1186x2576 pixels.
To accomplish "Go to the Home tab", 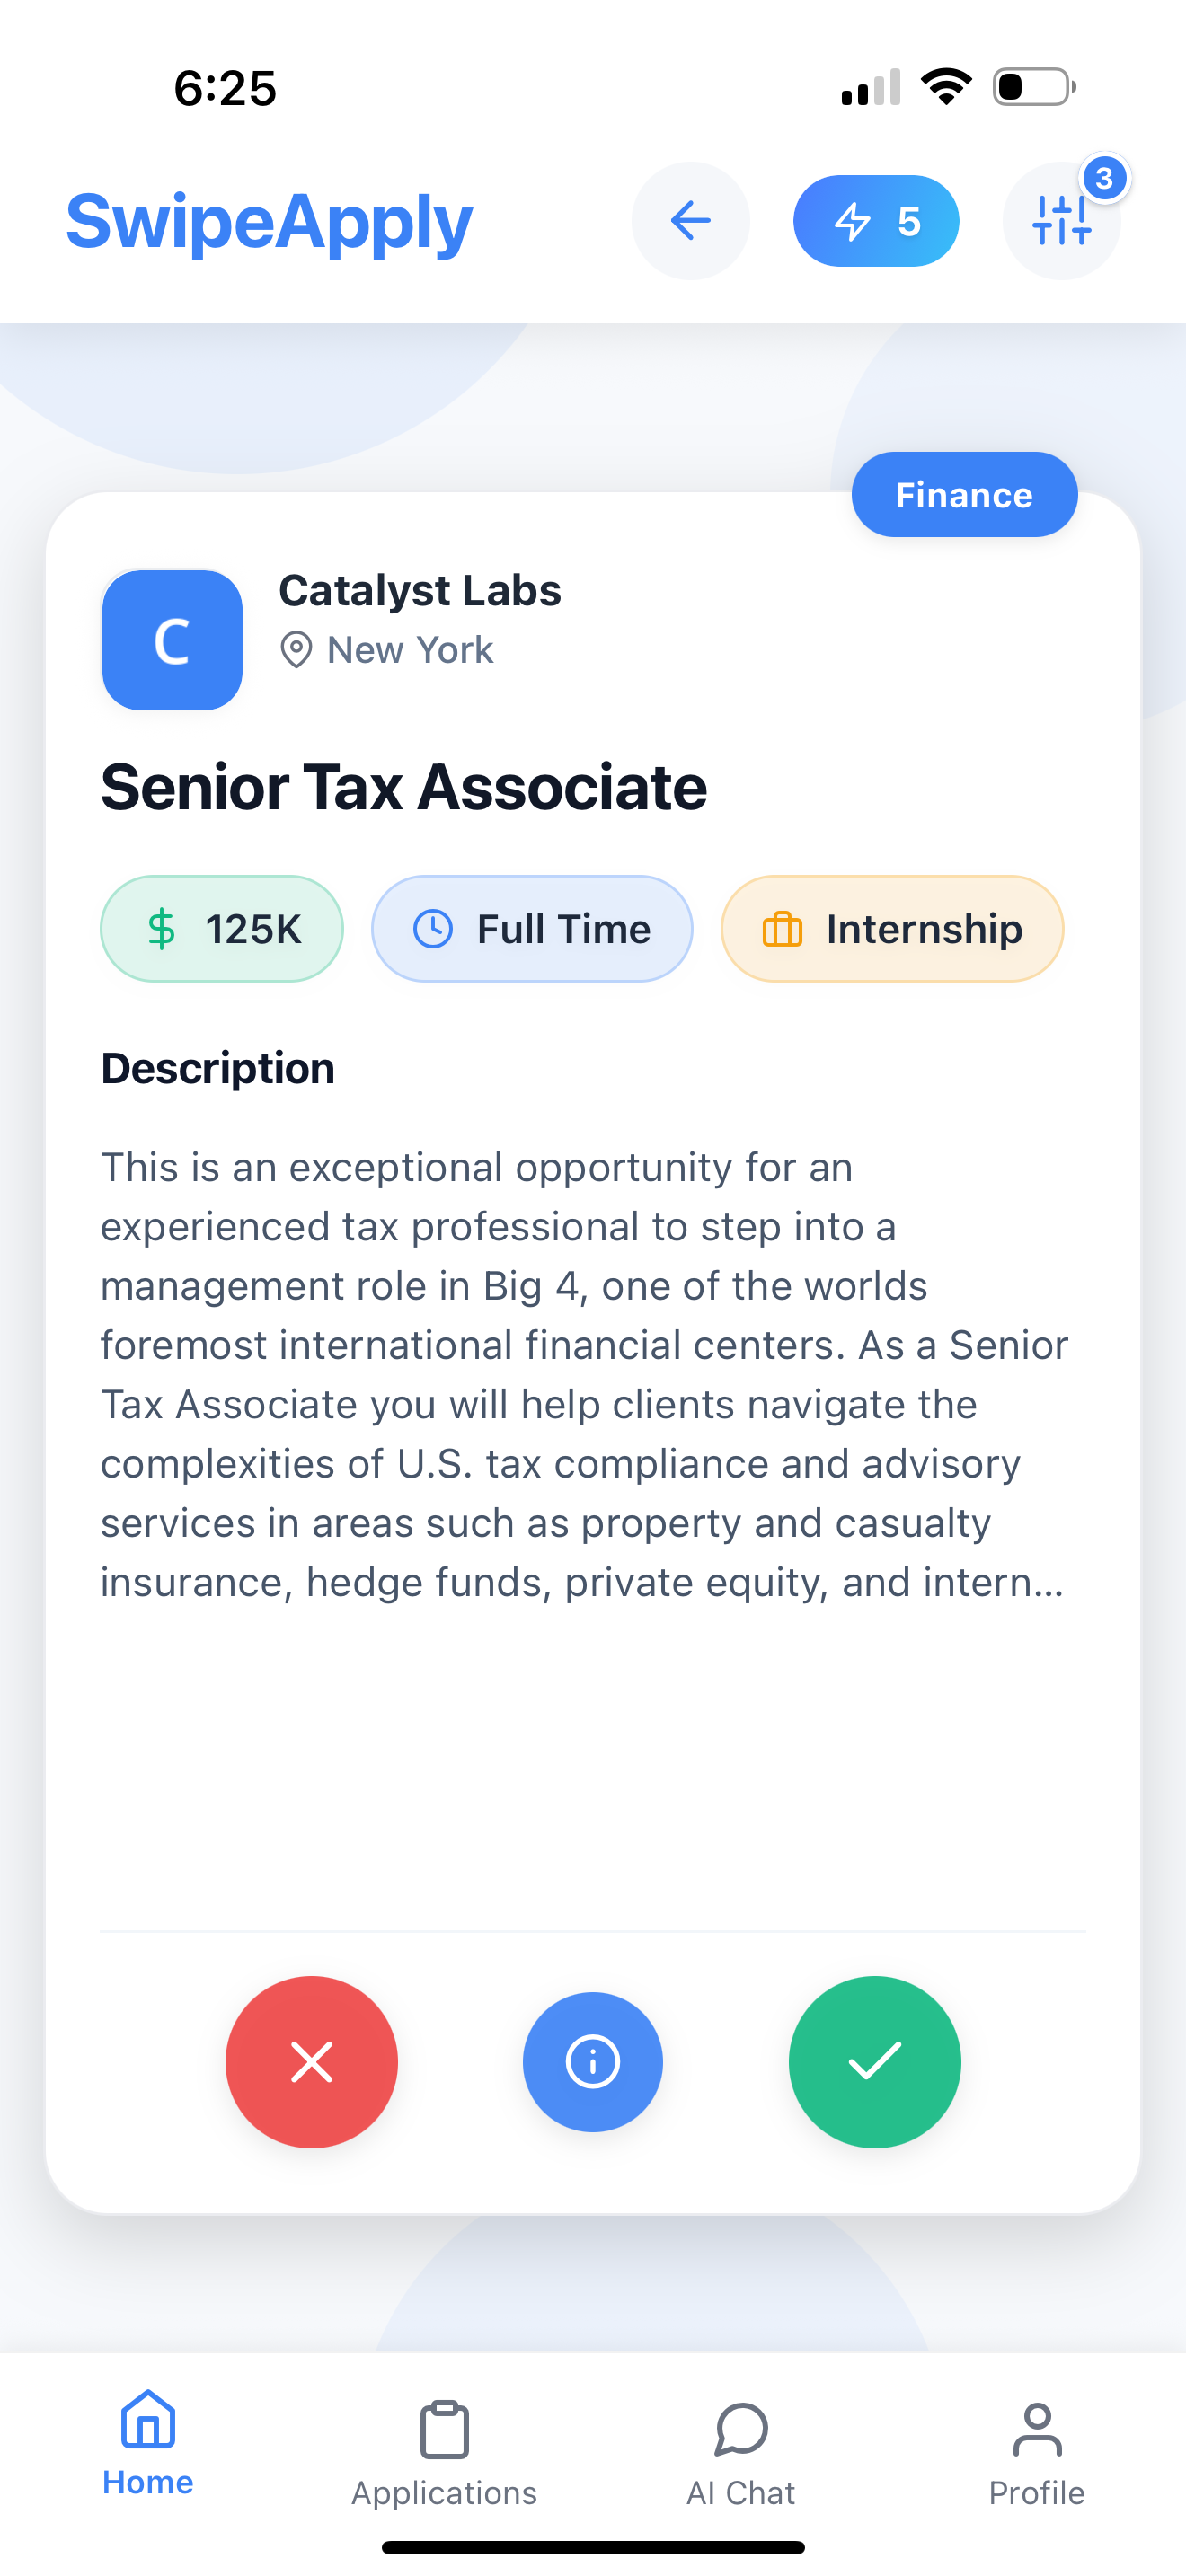I will [148, 2443].
